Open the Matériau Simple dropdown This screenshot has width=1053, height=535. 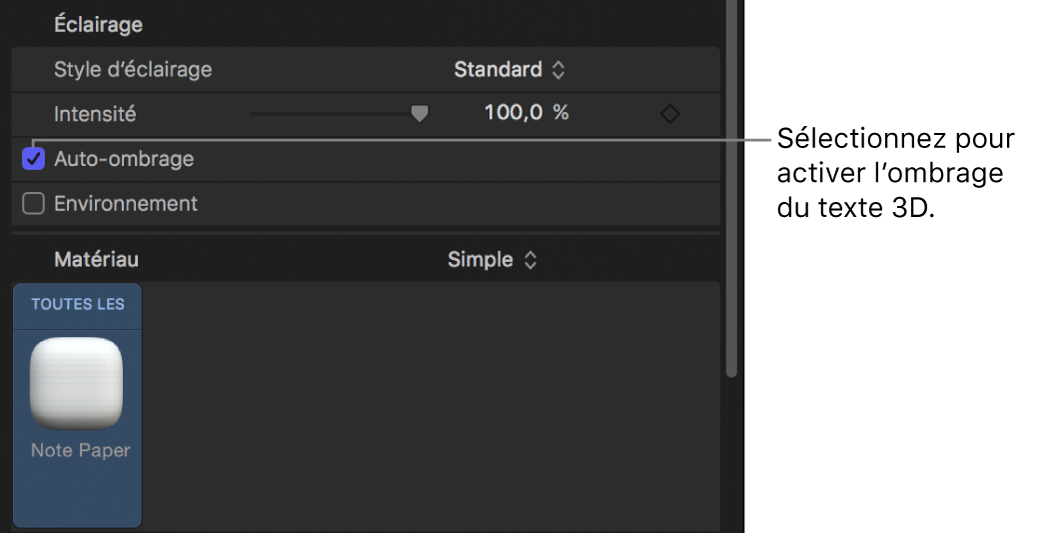(492, 260)
